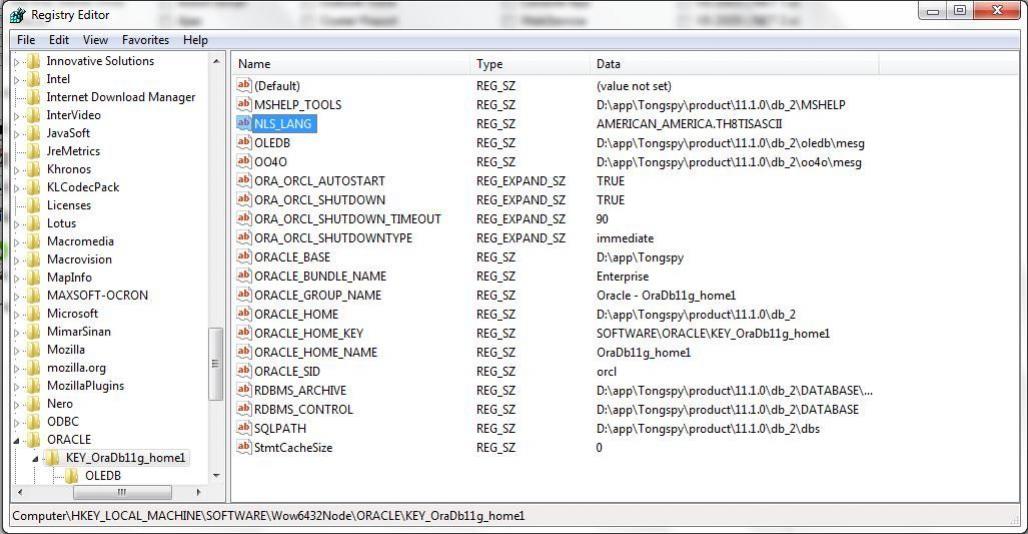Click the 'orcl' data value
This screenshot has height=534, width=1028.
(x=606, y=372)
